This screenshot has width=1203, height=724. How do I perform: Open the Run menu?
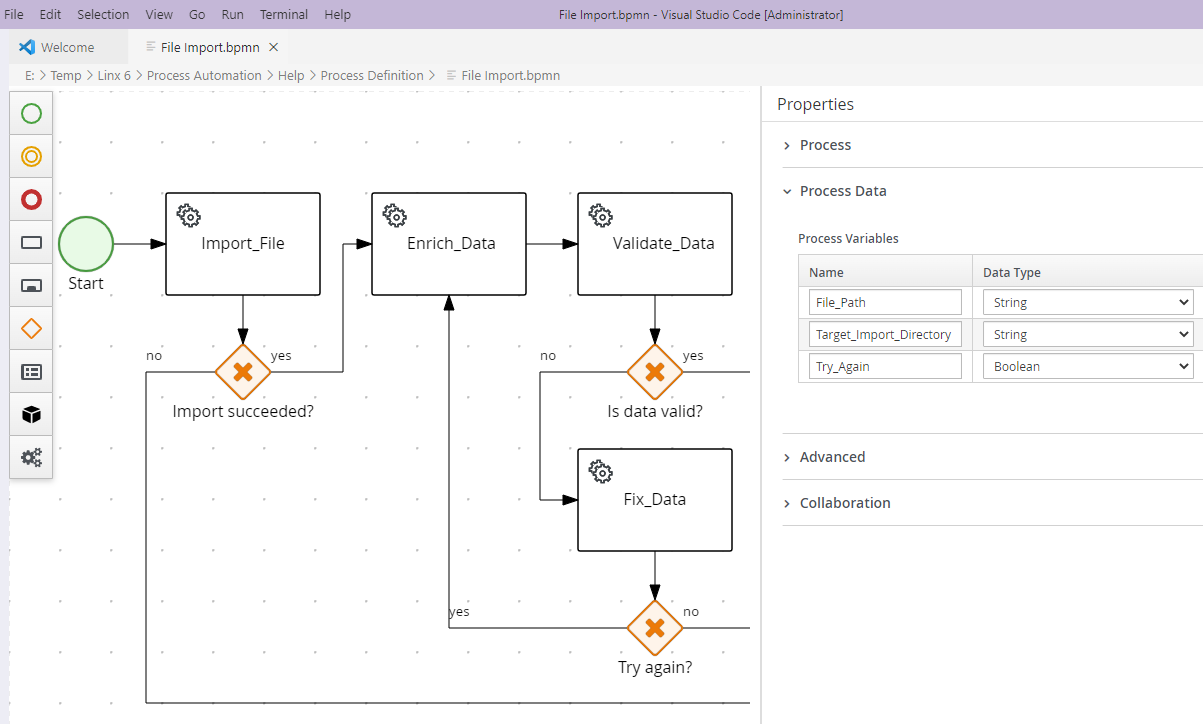point(232,14)
